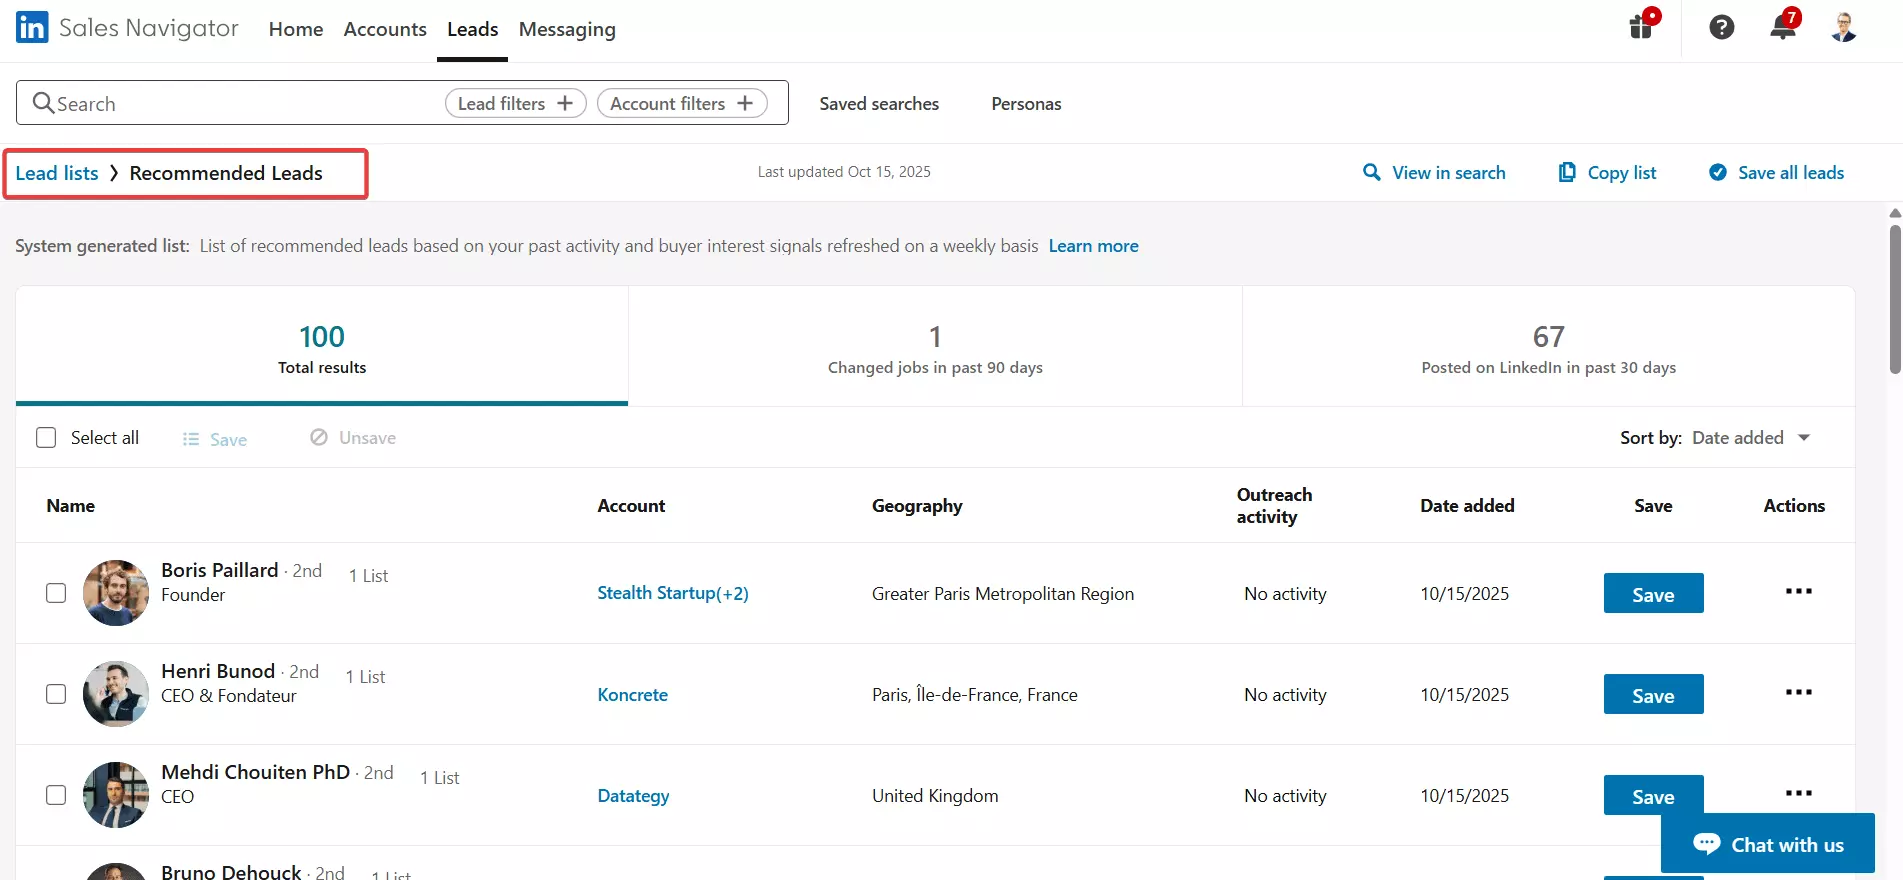Check the Select all checkbox
The height and width of the screenshot is (880, 1903).
coord(46,438)
